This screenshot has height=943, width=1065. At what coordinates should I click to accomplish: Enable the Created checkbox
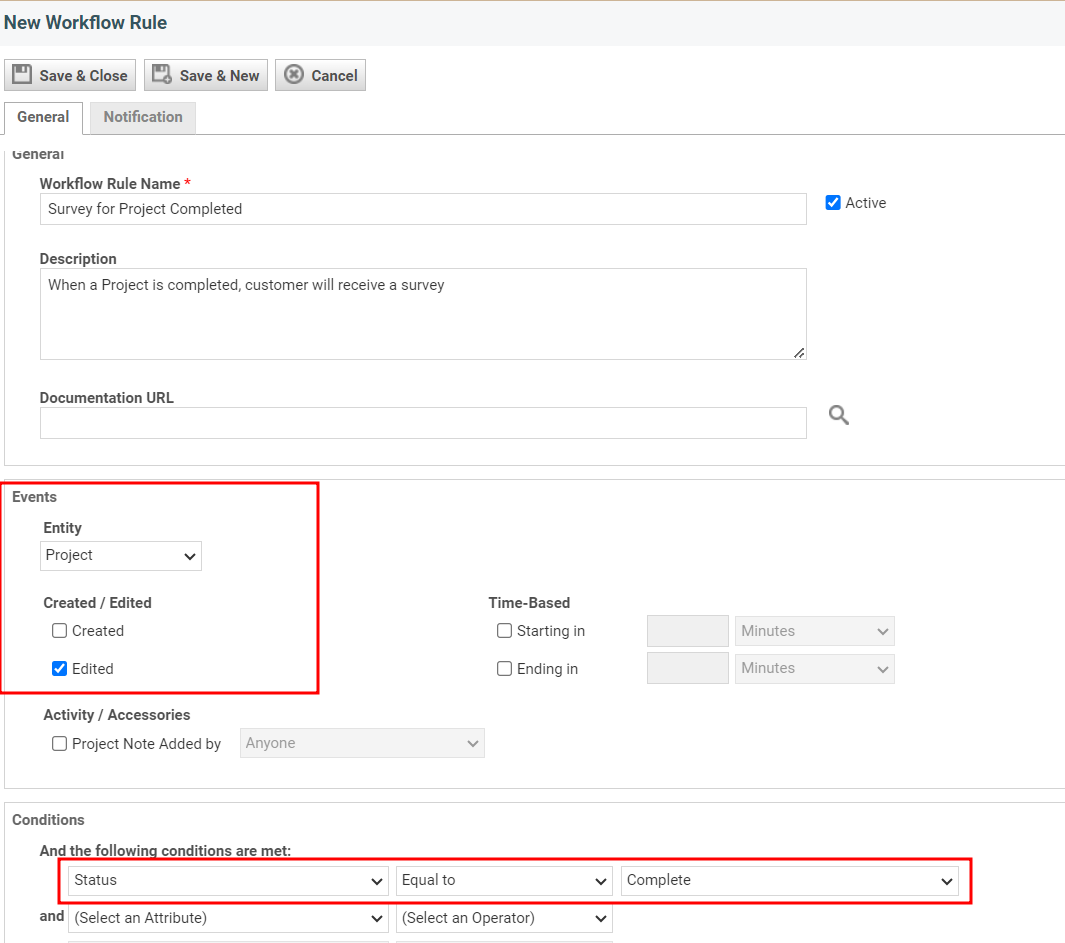pyautogui.click(x=60, y=630)
